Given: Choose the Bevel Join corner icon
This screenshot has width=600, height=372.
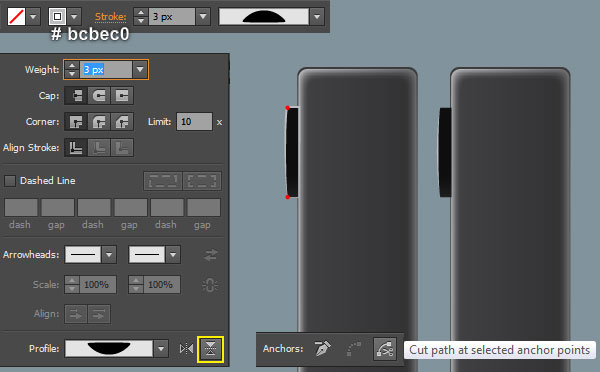Looking at the screenshot, I should tap(122, 122).
